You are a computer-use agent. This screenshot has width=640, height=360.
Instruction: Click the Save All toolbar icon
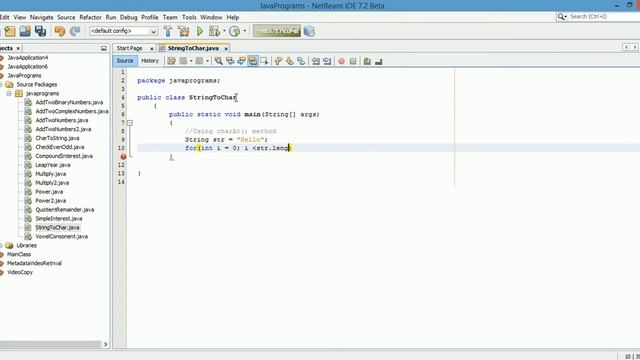click(40, 31)
